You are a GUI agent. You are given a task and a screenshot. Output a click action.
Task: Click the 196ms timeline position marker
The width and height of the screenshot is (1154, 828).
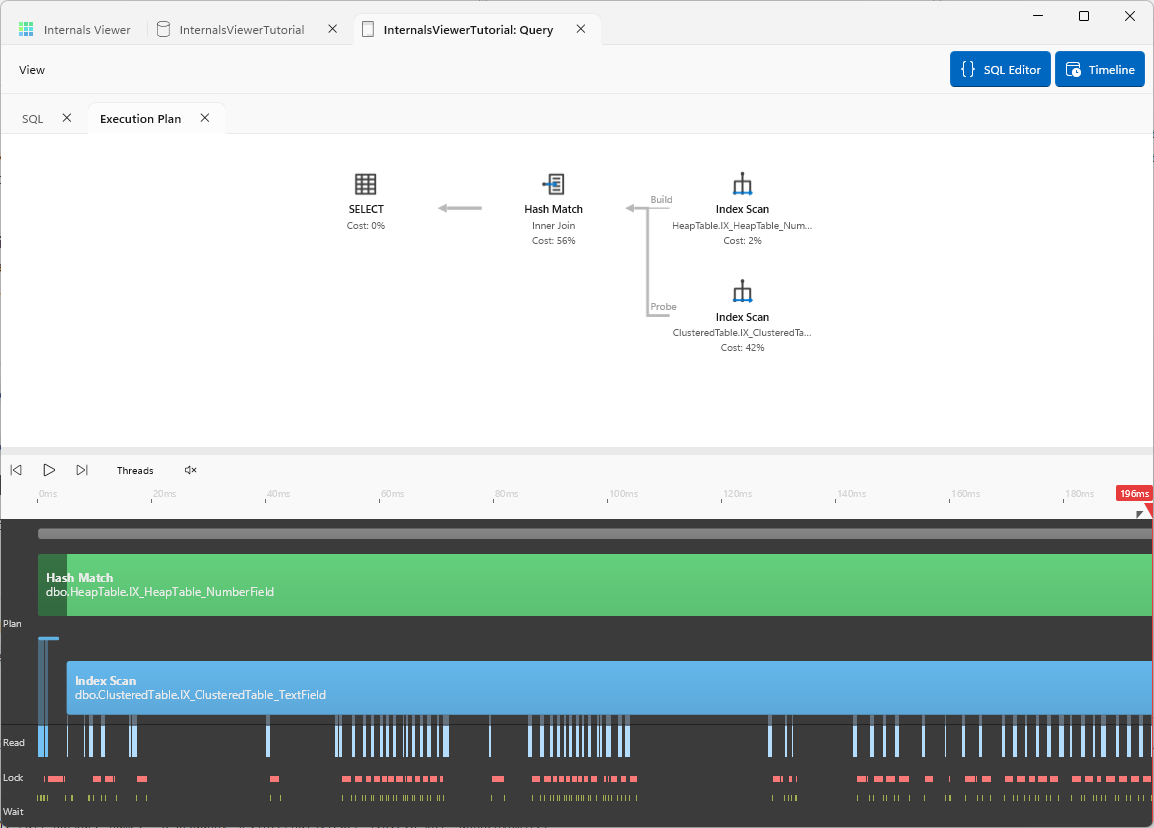pyautogui.click(x=1134, y=493)
